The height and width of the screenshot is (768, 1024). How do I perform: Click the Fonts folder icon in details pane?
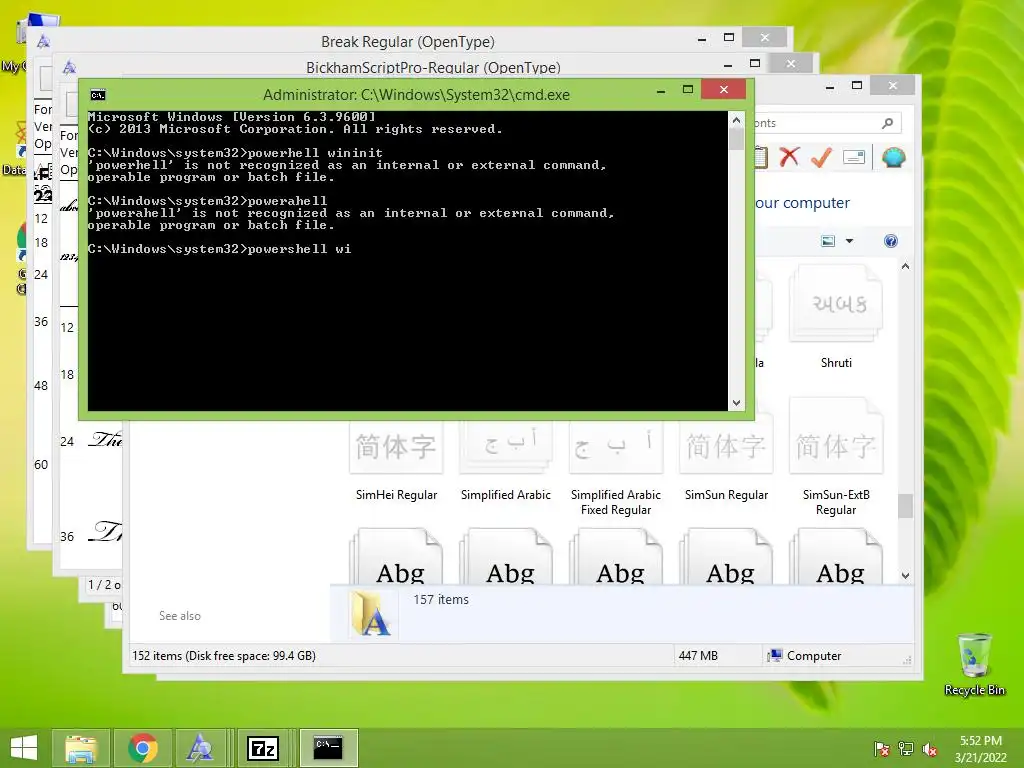tap(370, 613)
